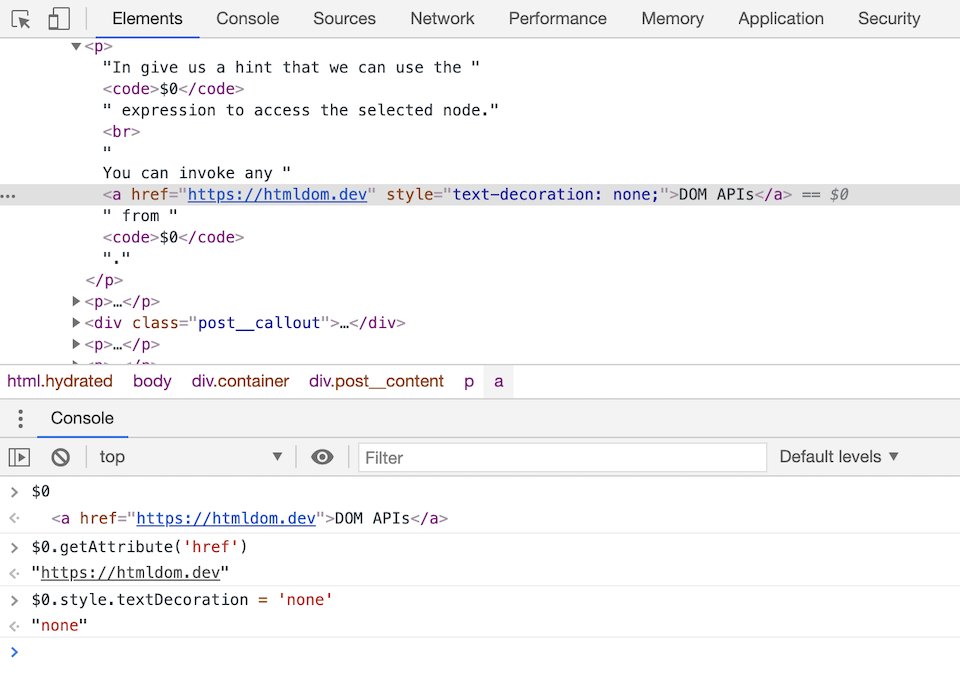The image size is (960, 675).
Task: Click htmldom.dev link in $0 console output
Action: point(226,519)
